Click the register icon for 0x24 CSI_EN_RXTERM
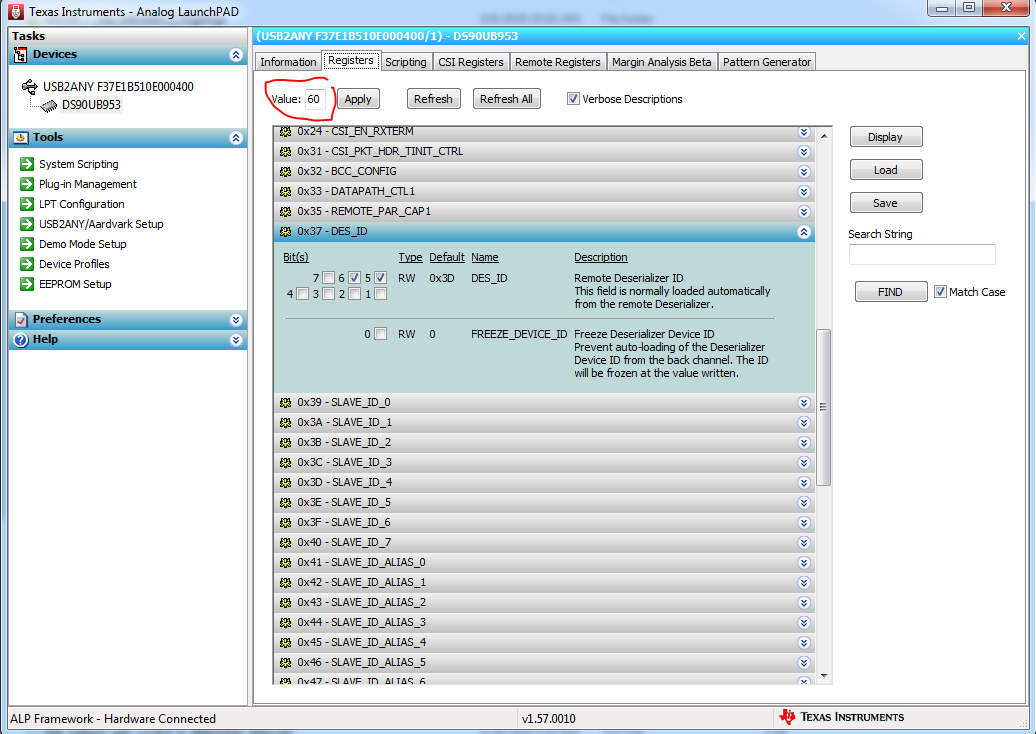 [285, 131]
